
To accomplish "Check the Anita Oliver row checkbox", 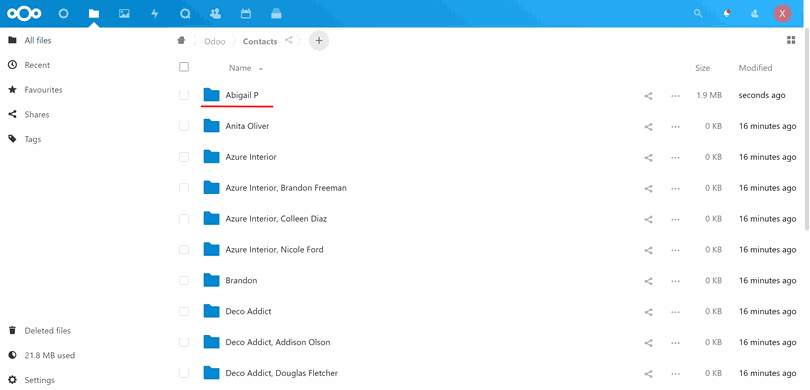I will point(184,126).
